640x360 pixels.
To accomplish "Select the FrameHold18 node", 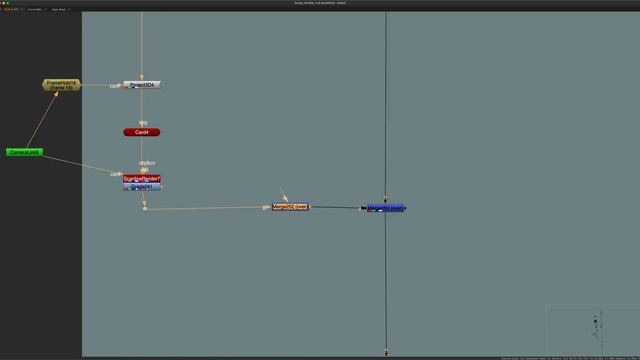I will click(x=61, y=85).
